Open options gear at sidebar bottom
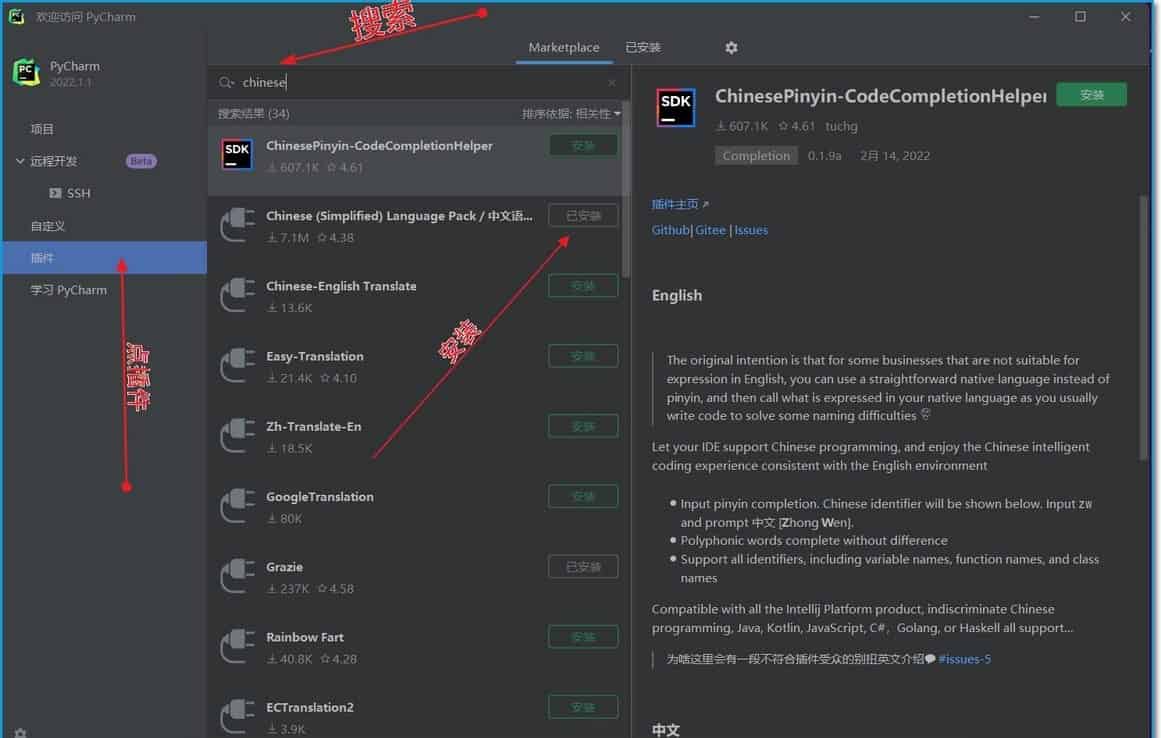Screen dimensions: 1161x738 pos(20,733)
